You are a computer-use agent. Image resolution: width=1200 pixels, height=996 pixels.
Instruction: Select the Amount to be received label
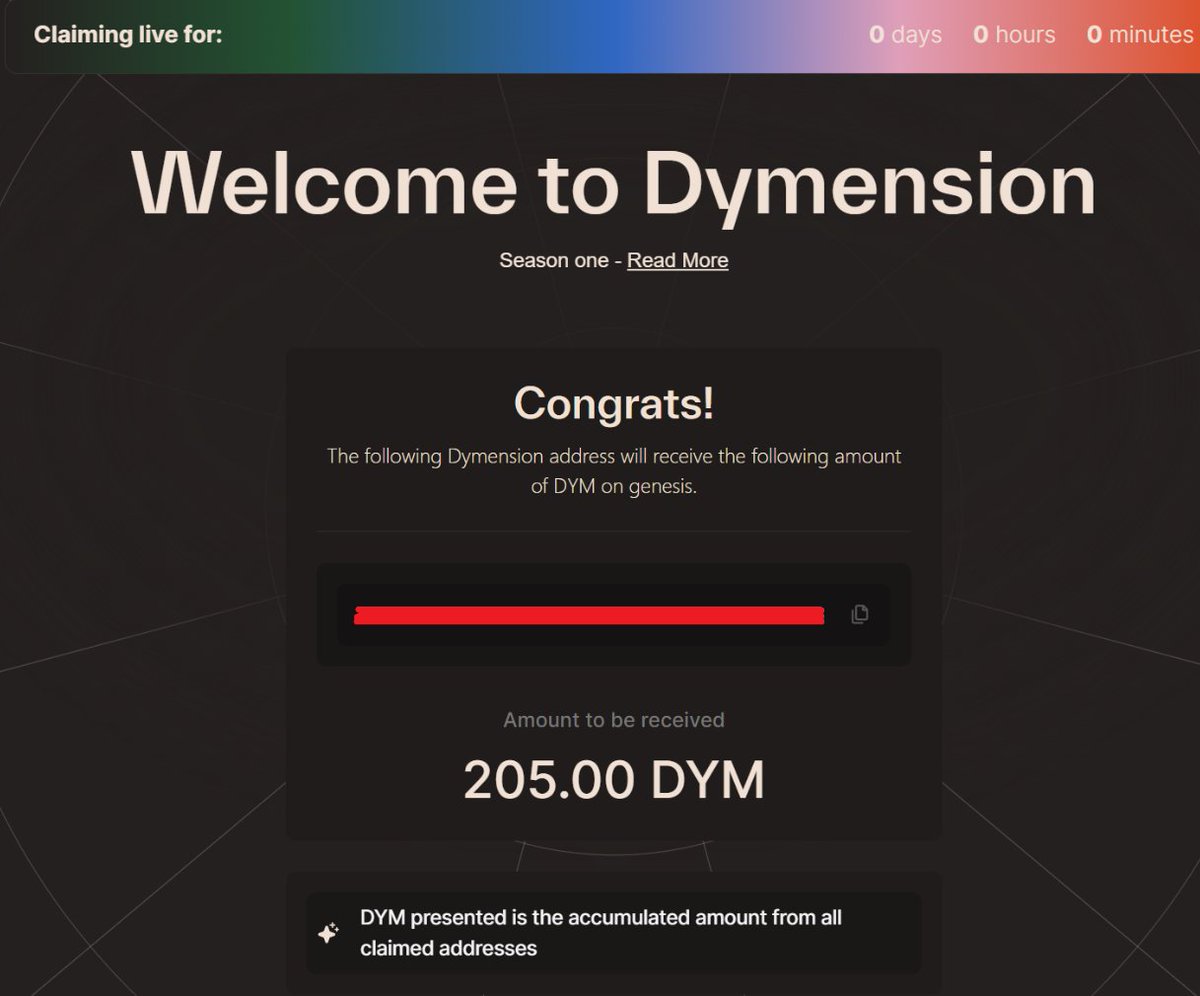coord(612,719)
